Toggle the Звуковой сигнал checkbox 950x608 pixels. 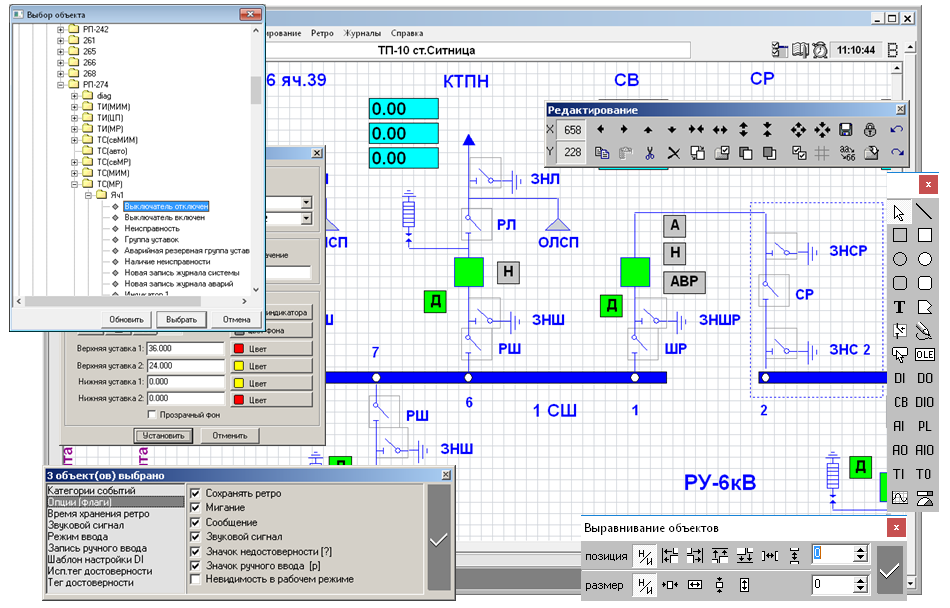(x=195, y=537)
